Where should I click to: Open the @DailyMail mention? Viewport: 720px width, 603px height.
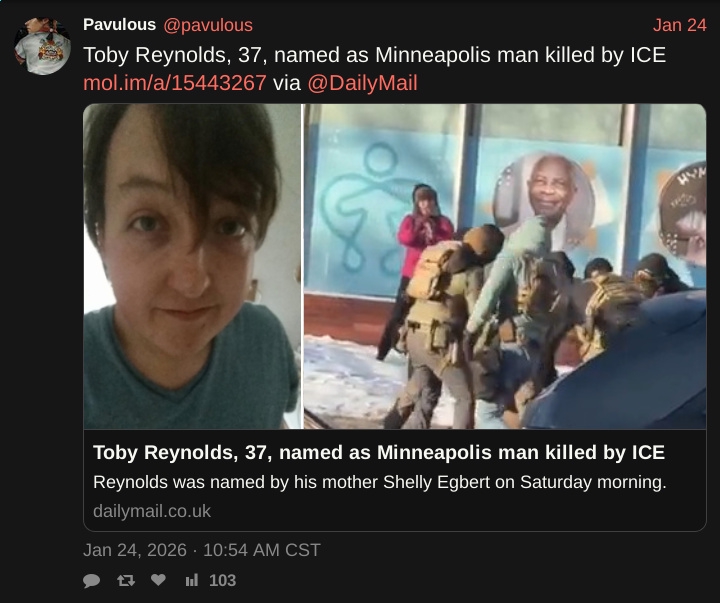[362, 83]
